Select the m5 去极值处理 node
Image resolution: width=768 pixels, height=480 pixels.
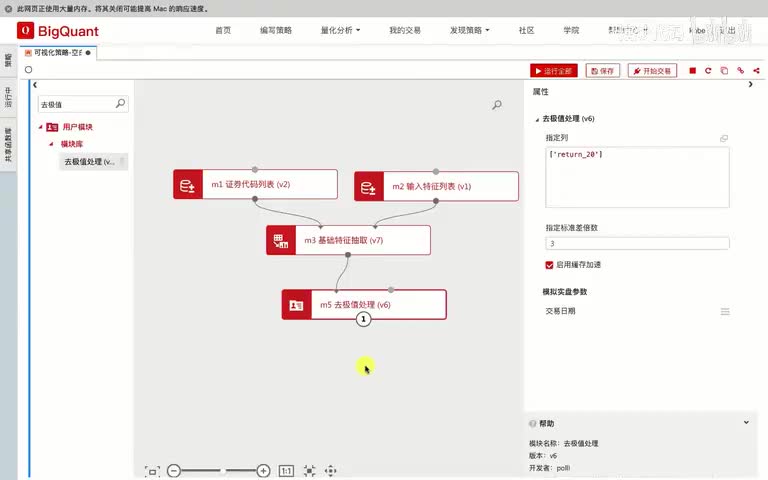click(364, 305)
